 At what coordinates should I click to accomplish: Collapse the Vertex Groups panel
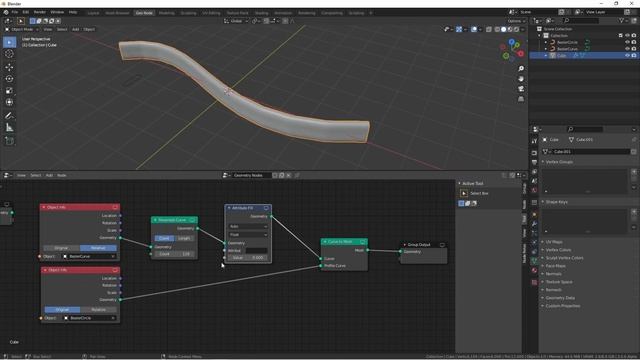[543, 162]
